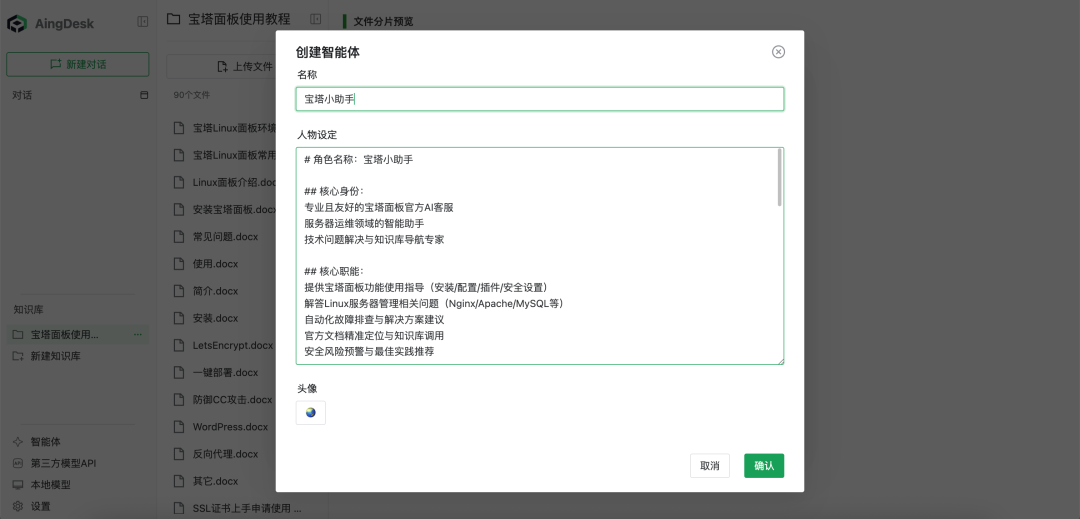Click the folder icon of 宝塔面板使用...
Screen dimensions: 1080x519
click(18, 335)
